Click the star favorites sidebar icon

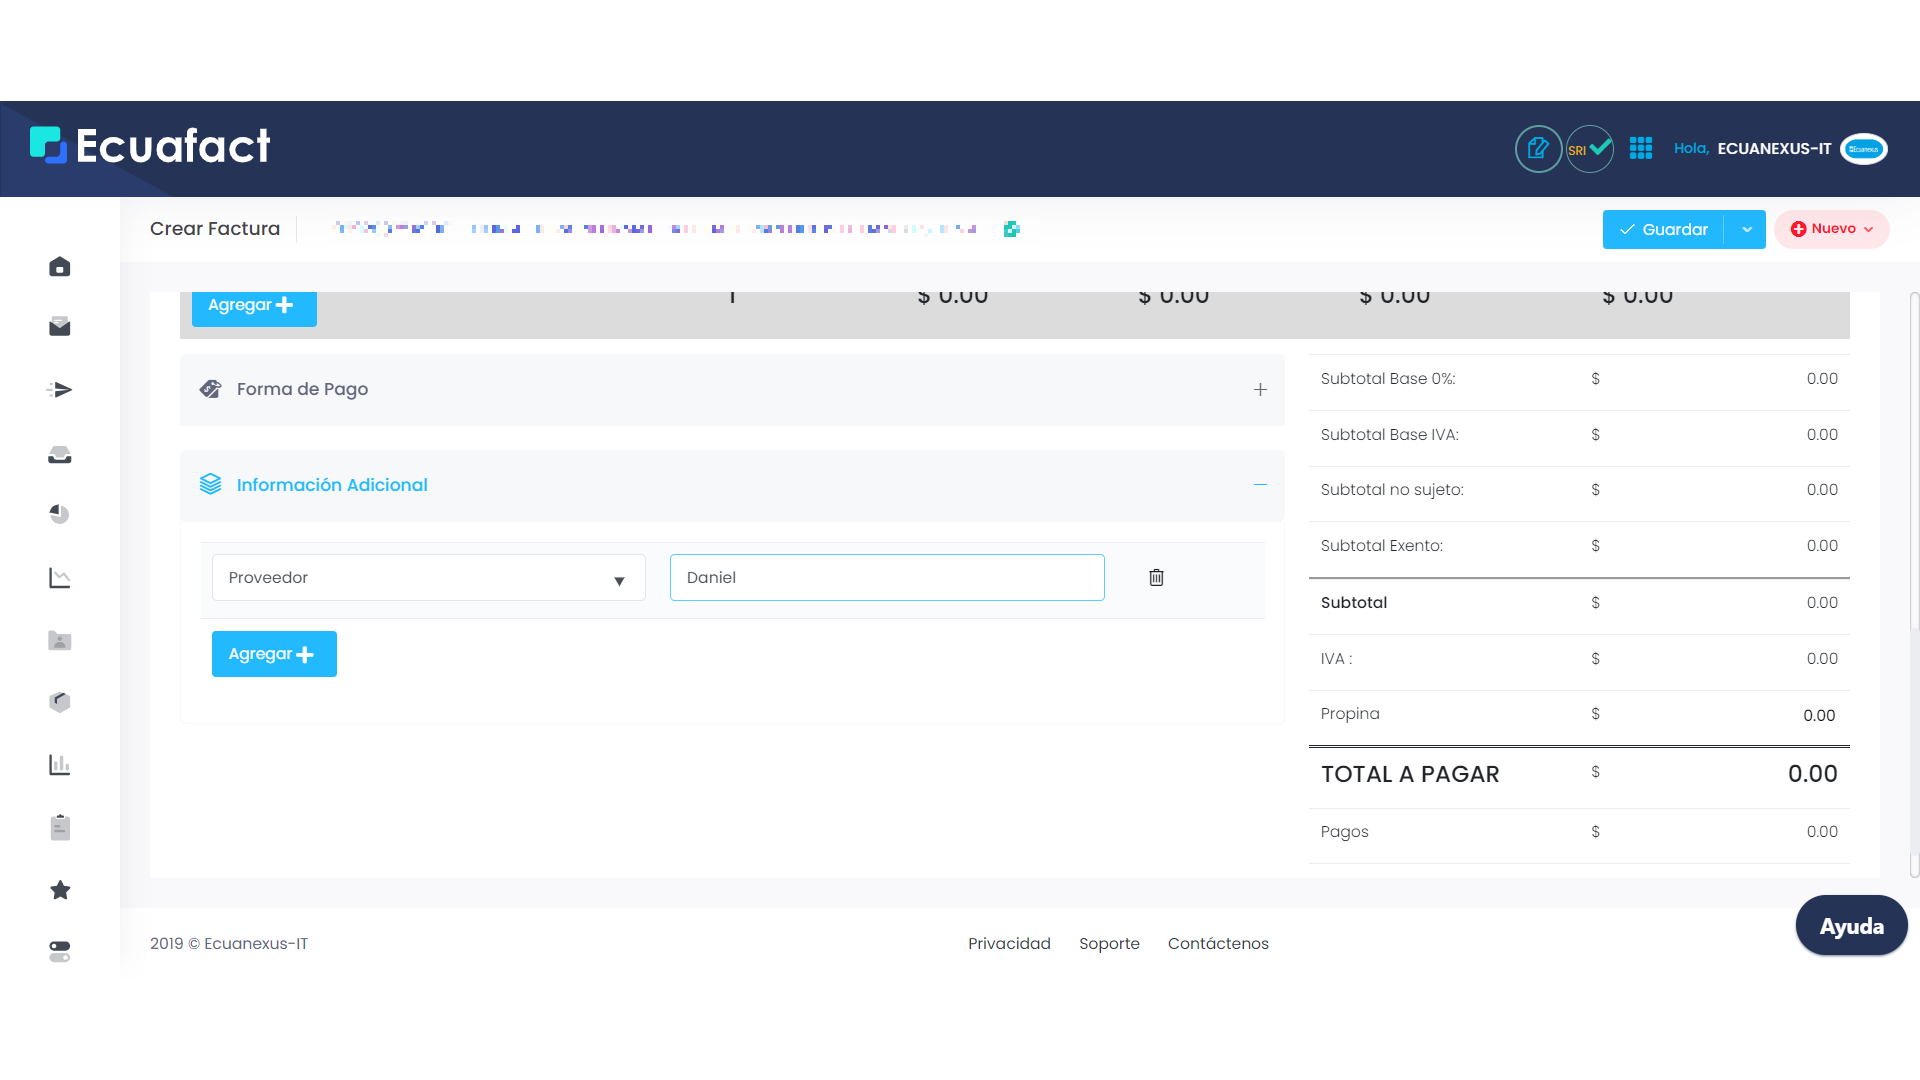[60, 890]
